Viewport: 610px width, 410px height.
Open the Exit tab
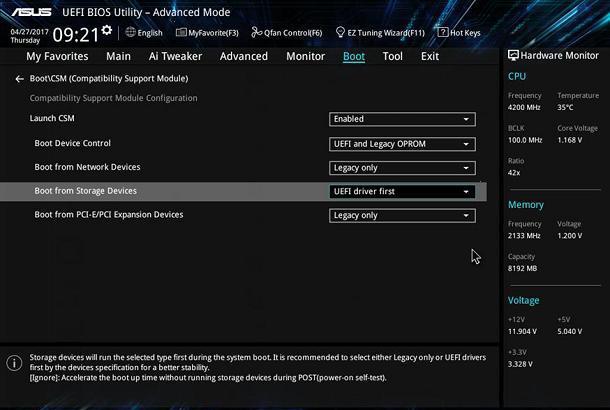click(430, 56)
